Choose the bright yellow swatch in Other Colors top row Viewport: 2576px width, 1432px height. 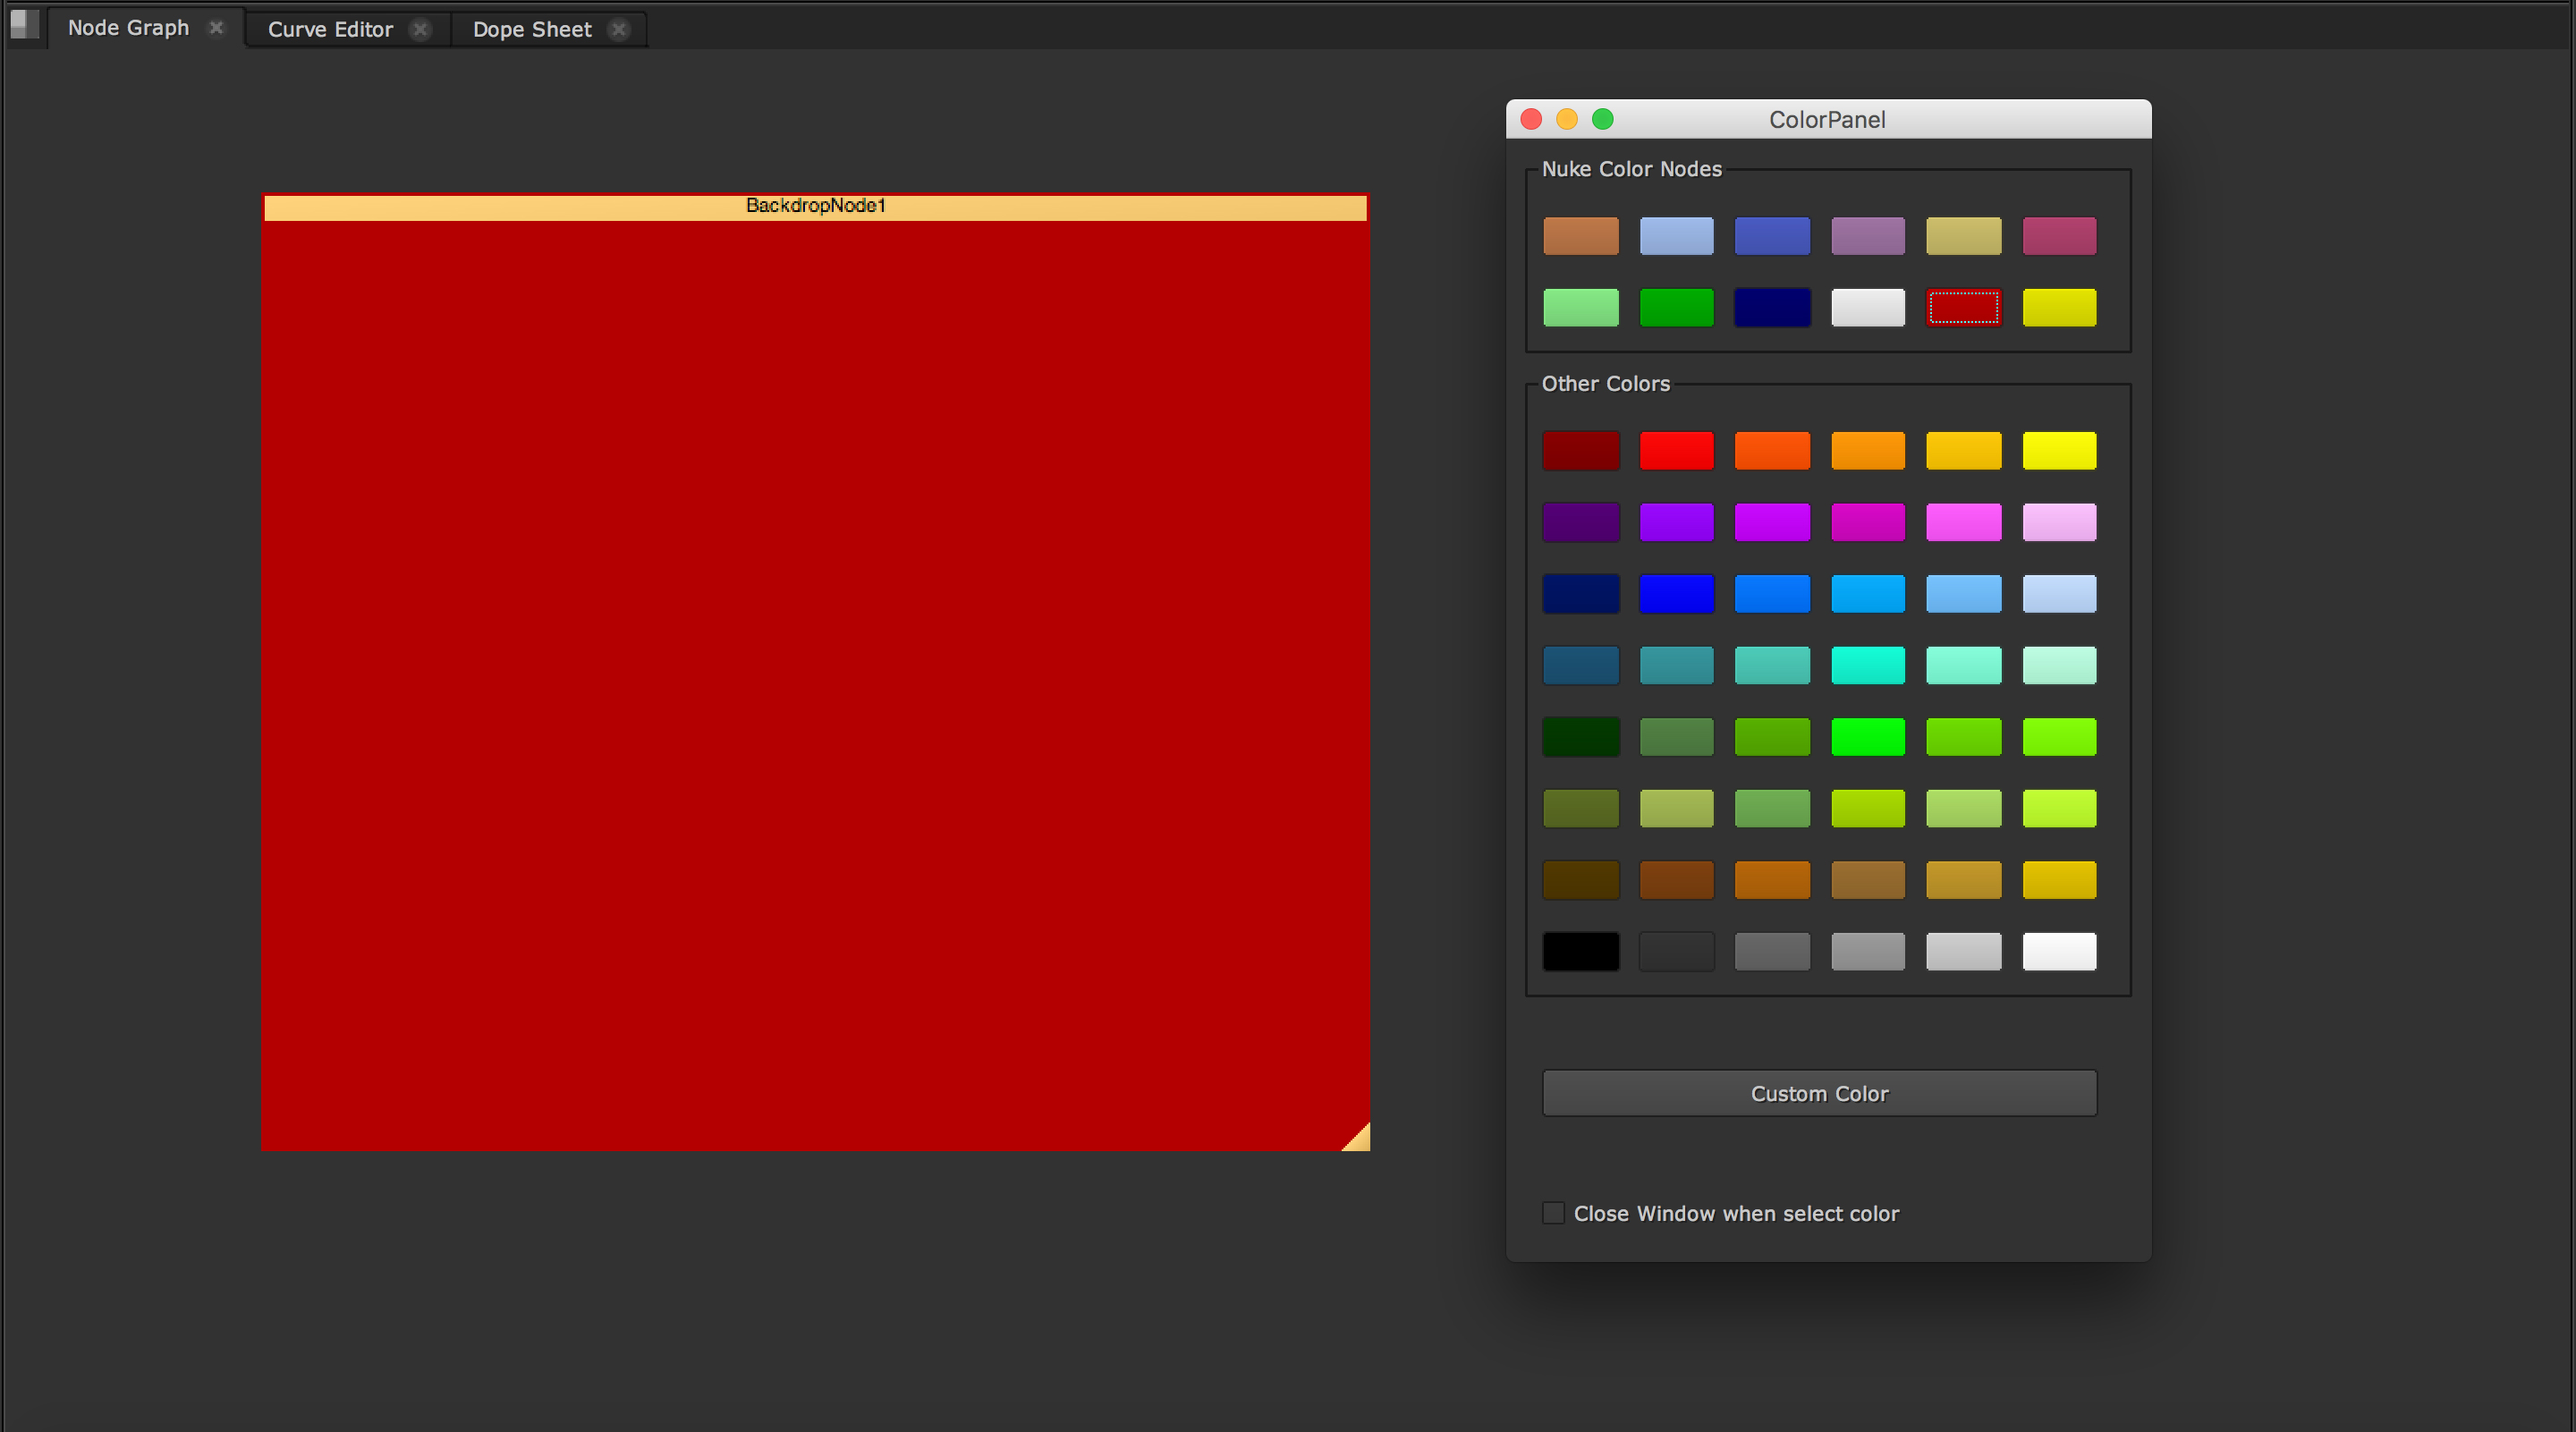2059,451
